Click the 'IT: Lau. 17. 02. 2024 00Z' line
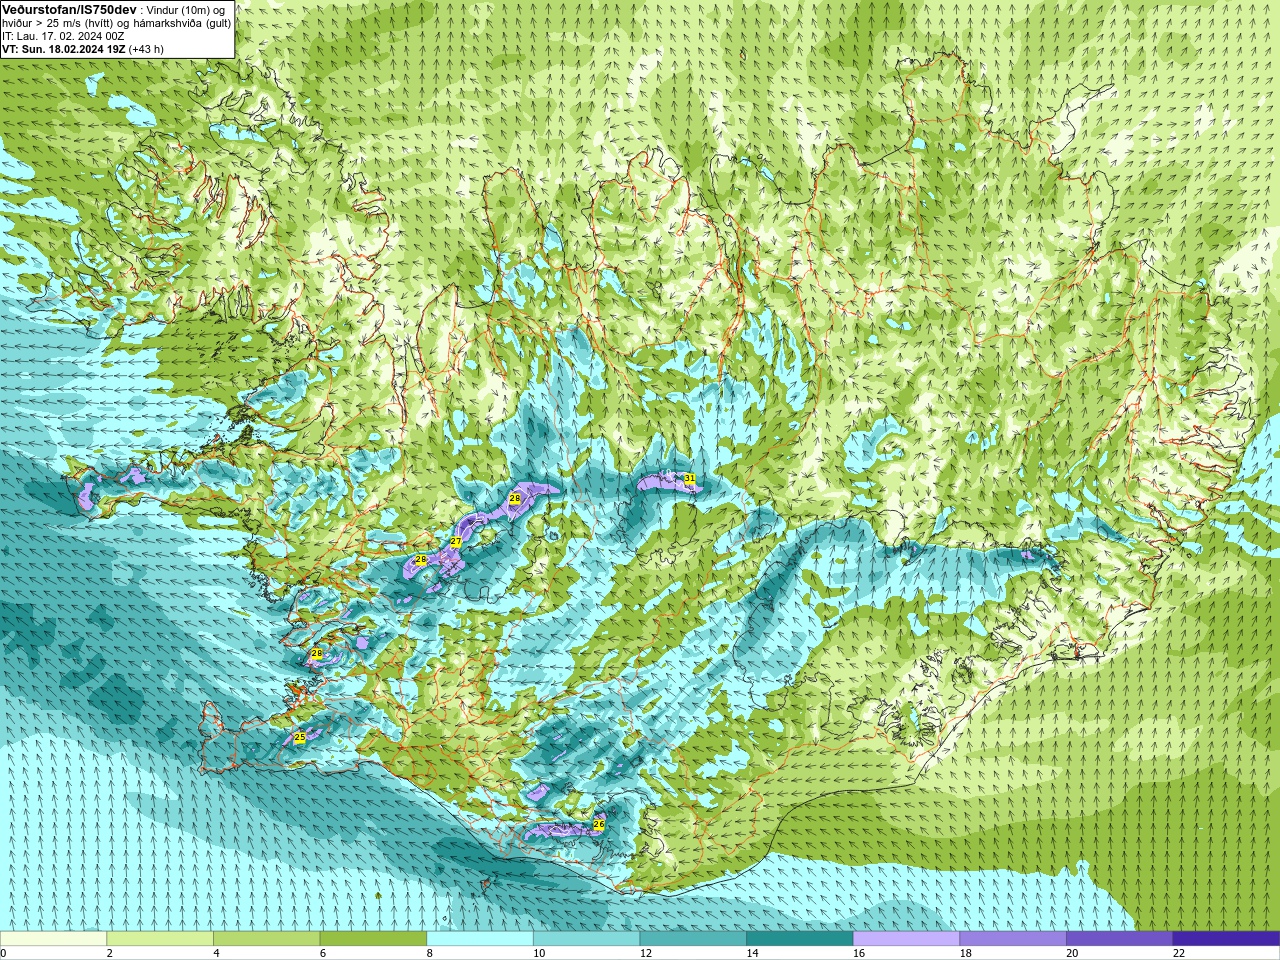 point(63,36)
